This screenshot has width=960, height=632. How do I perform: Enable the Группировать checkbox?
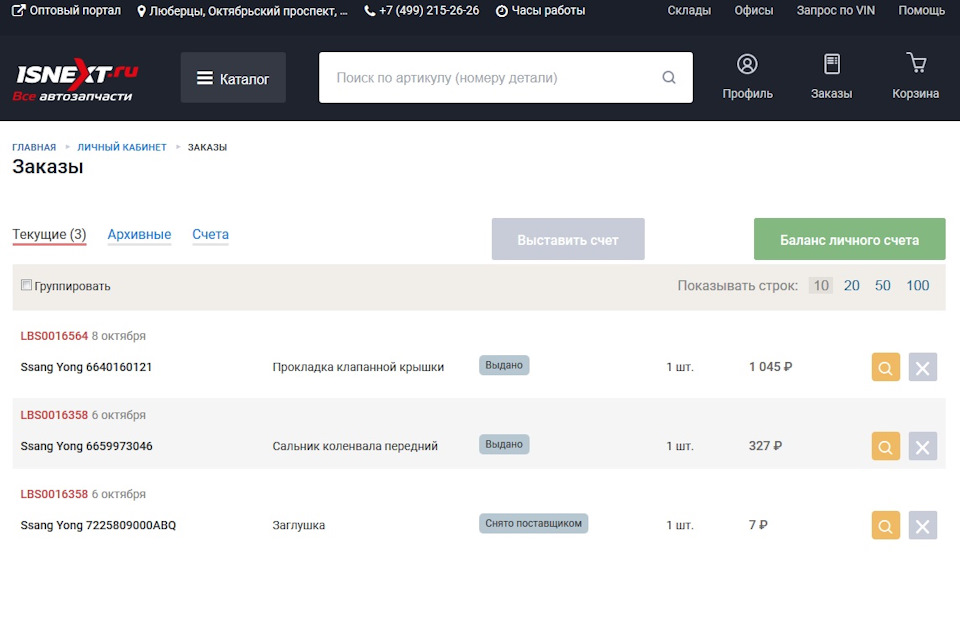coord(26,285)
